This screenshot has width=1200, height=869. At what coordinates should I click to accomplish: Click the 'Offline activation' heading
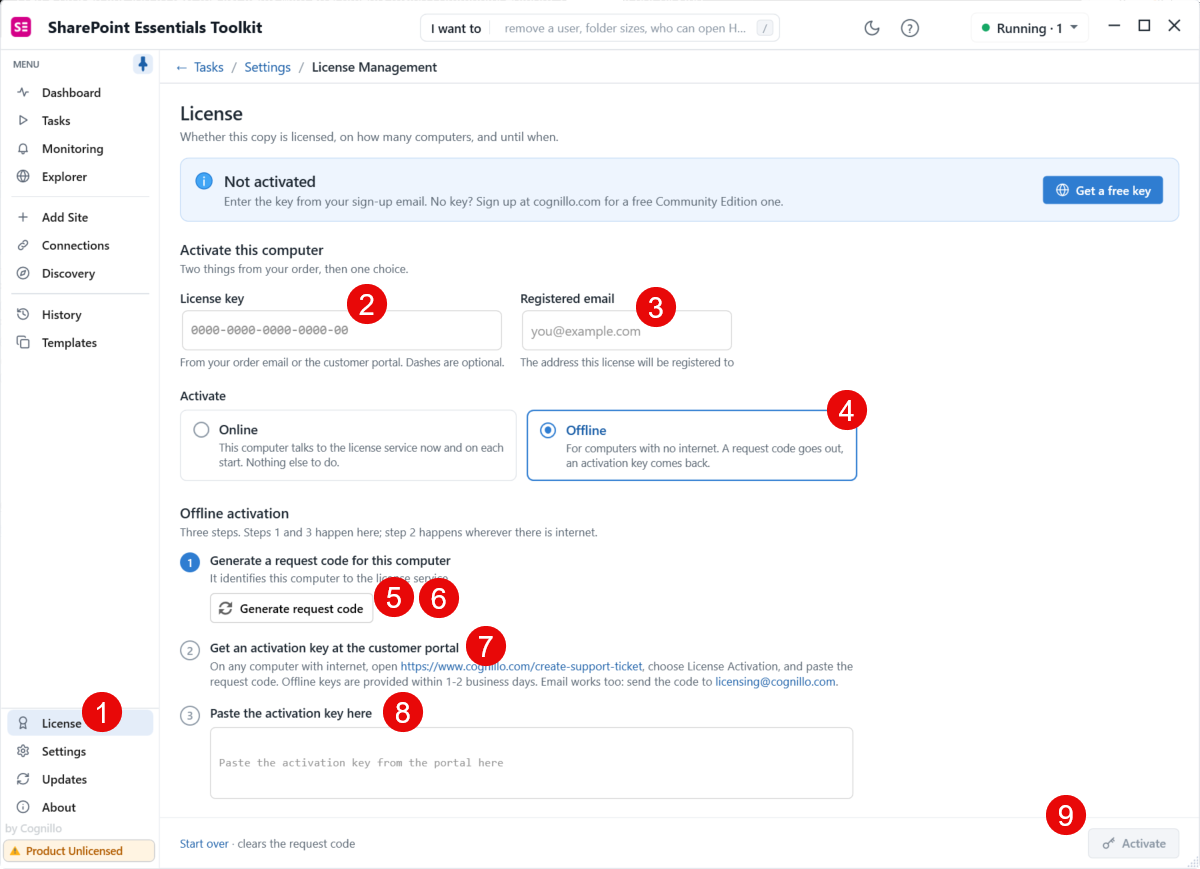[234, 513]
